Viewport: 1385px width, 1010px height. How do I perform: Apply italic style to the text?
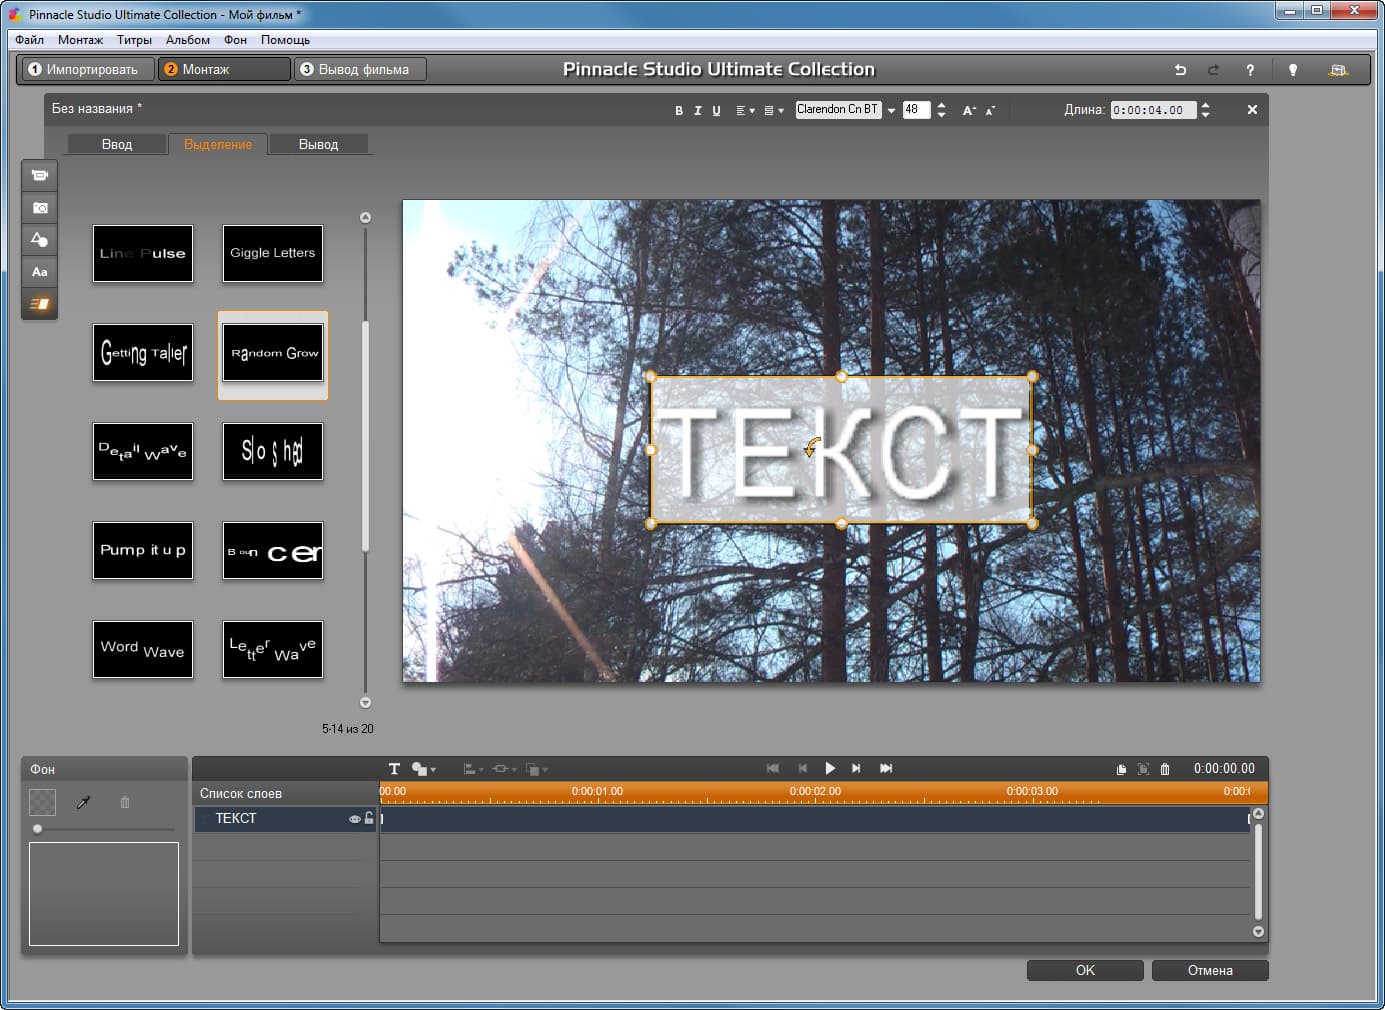point(697,111)
